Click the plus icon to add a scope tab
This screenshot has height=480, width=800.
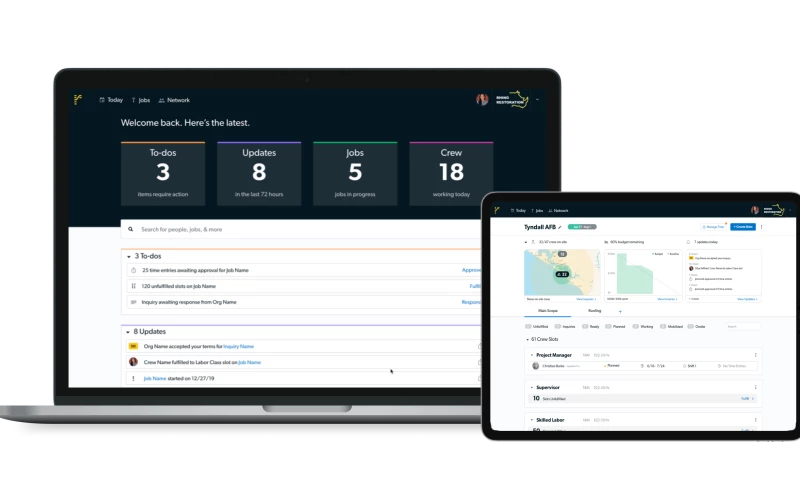[619, 311]
